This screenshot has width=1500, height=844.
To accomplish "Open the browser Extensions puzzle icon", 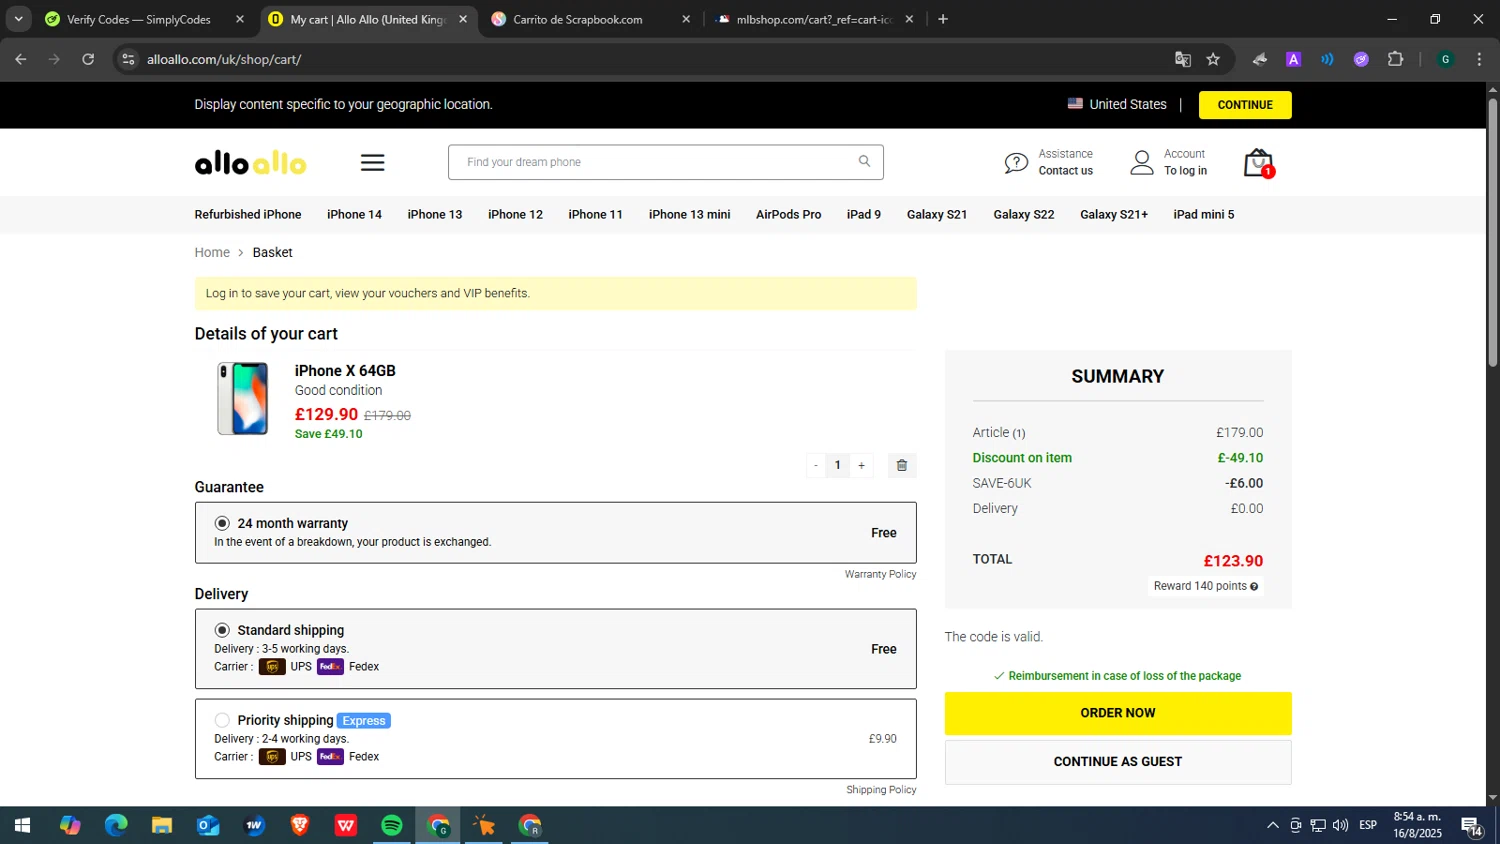I will tap(1396, 59).
